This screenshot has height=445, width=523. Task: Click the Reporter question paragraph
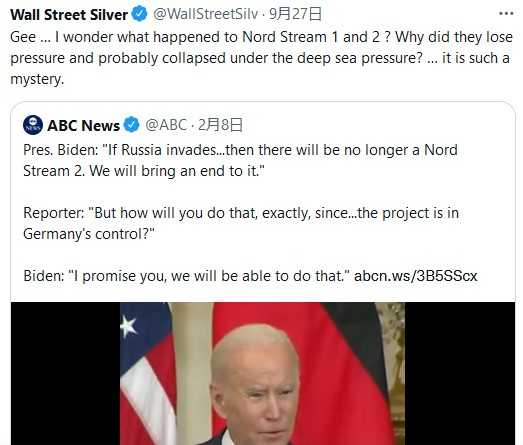241,224
